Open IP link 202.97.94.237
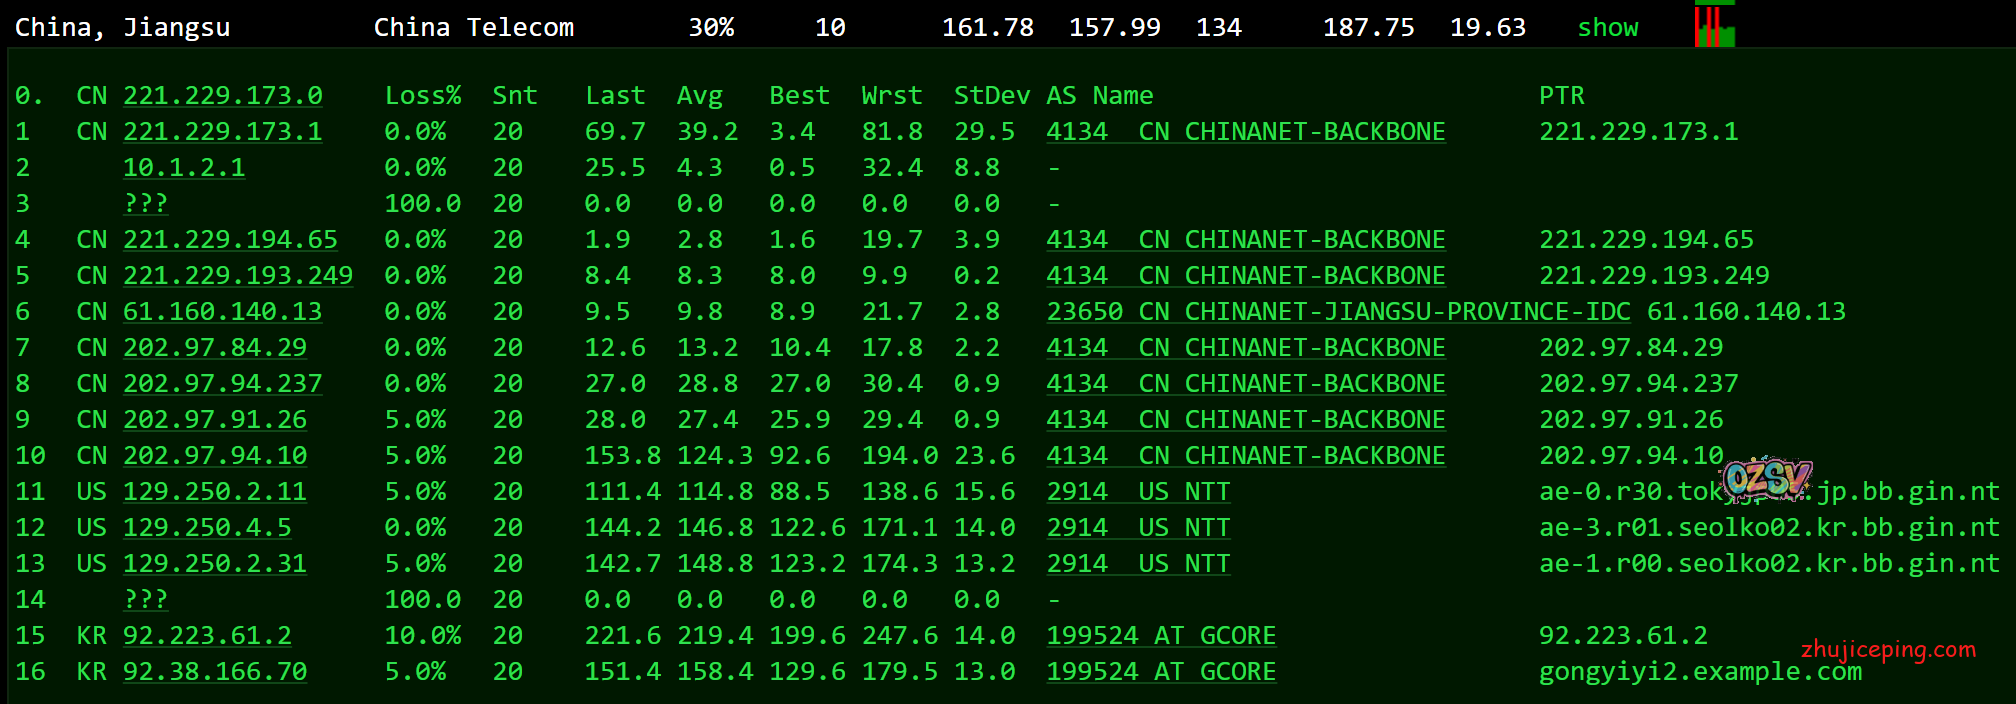Image resolution: width=2016 pixels, height=704 pixels. [222, 384]
